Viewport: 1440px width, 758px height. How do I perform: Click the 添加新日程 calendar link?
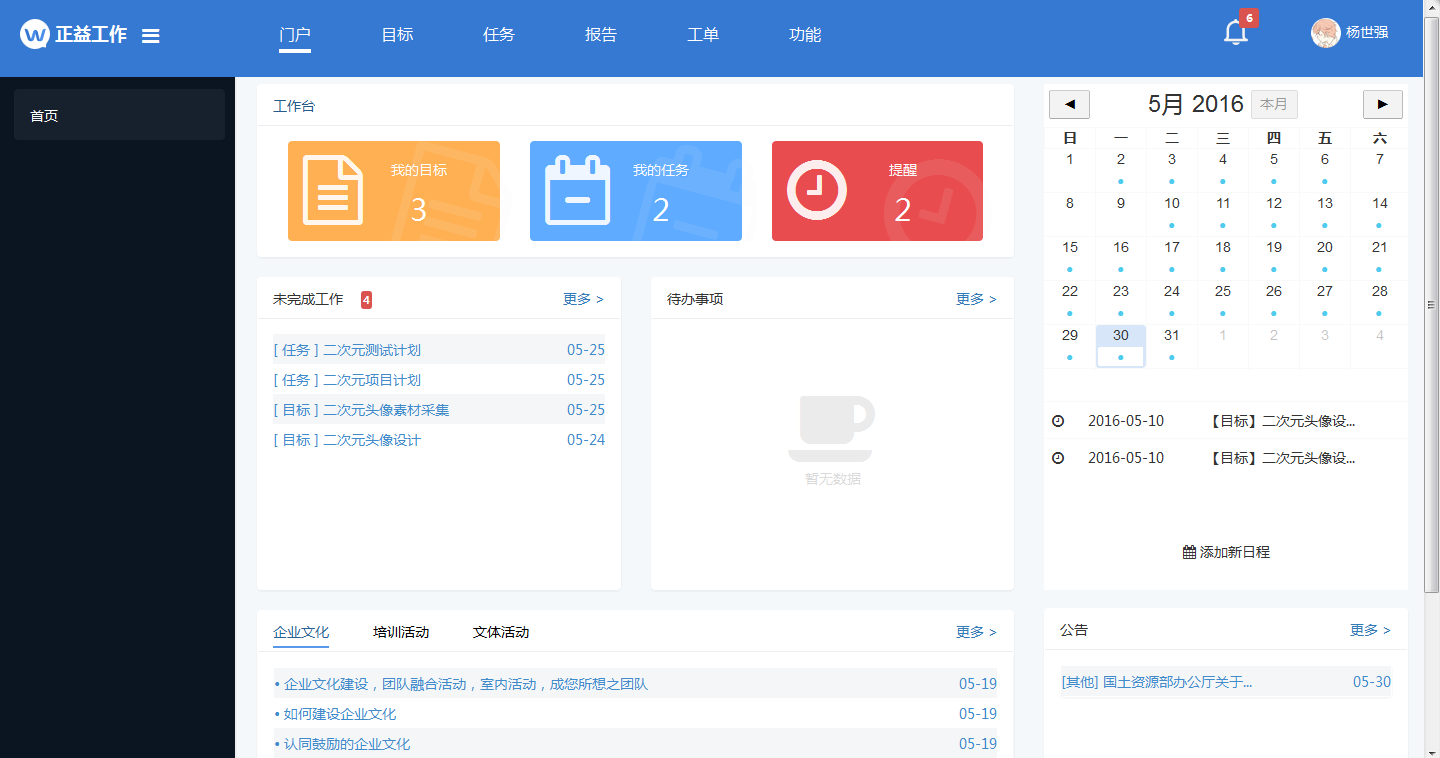pyautogui.click(x=1226, y=552)
